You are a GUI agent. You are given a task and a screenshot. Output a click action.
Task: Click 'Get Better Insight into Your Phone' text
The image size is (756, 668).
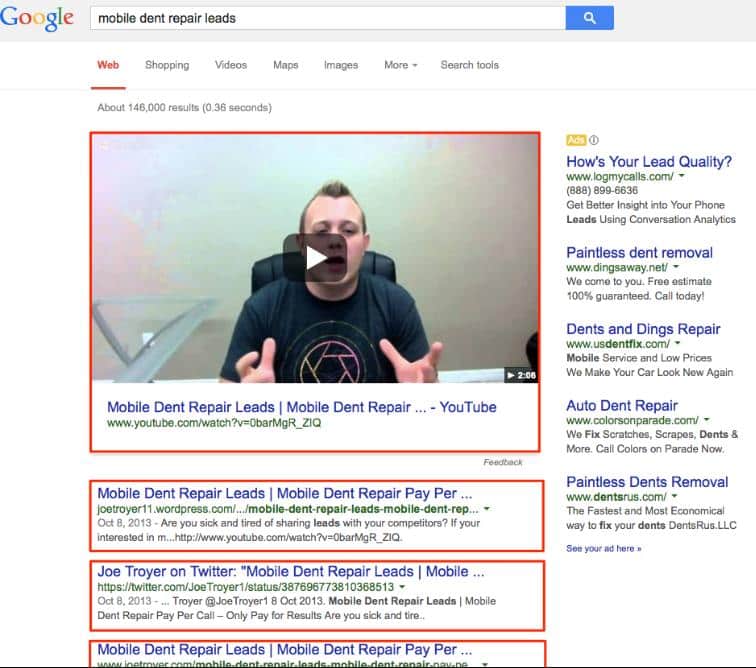pyautogui.click(x=645, y=205)
